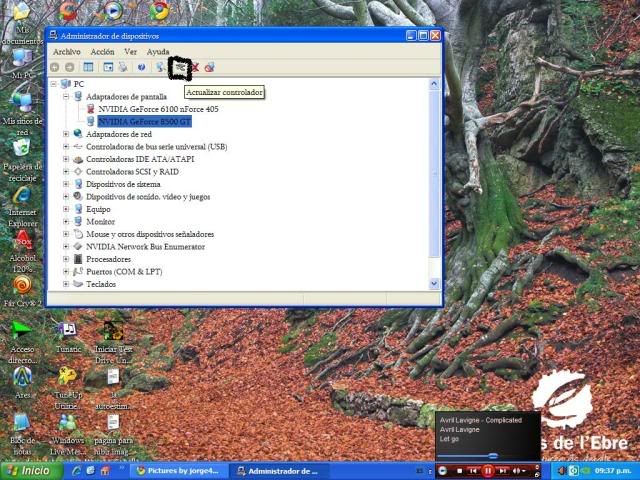
Task: Select NVIDIA GeForce 8500 GT device
Action: click(x=144, y=122)
